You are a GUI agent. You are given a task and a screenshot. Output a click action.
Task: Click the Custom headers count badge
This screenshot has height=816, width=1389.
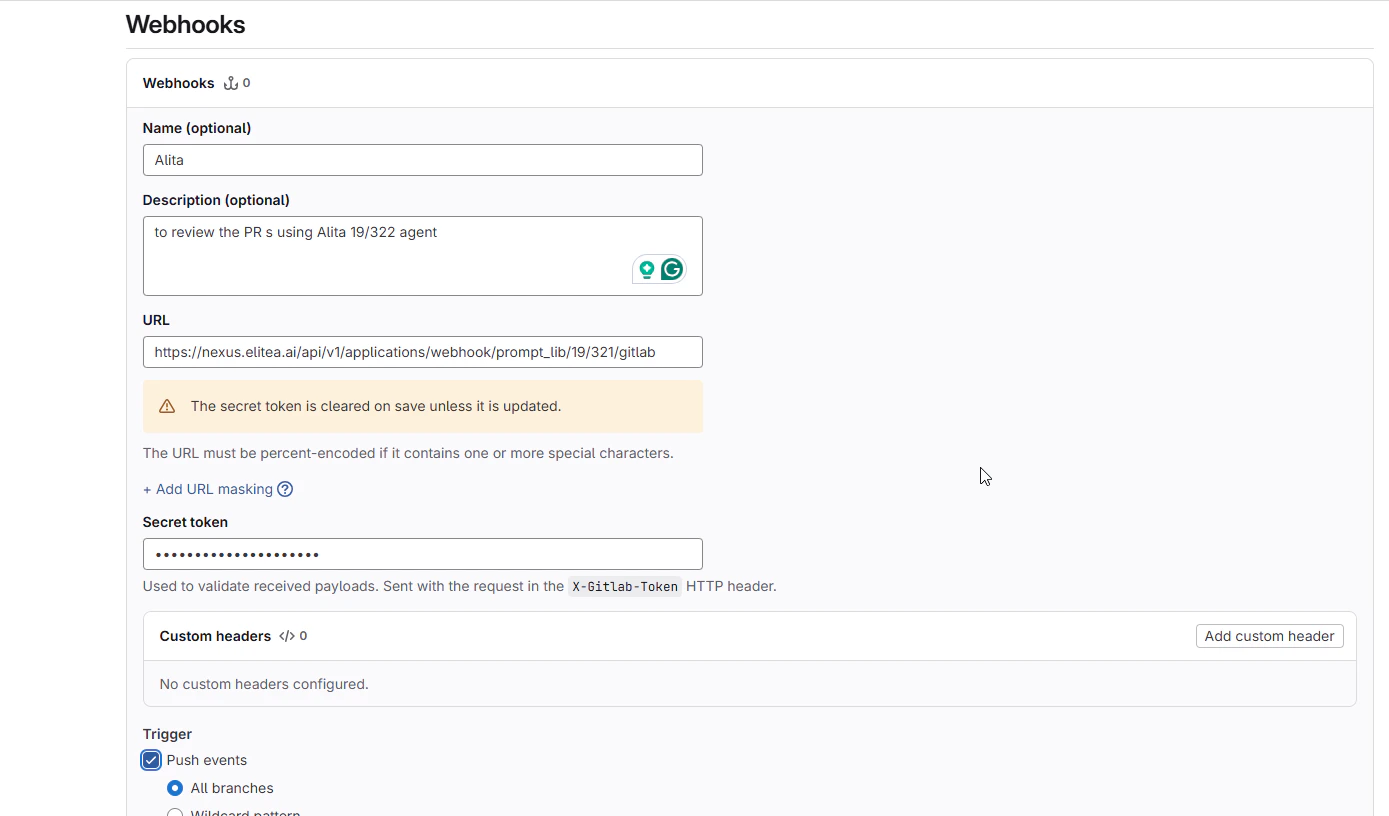click(304, 636)
